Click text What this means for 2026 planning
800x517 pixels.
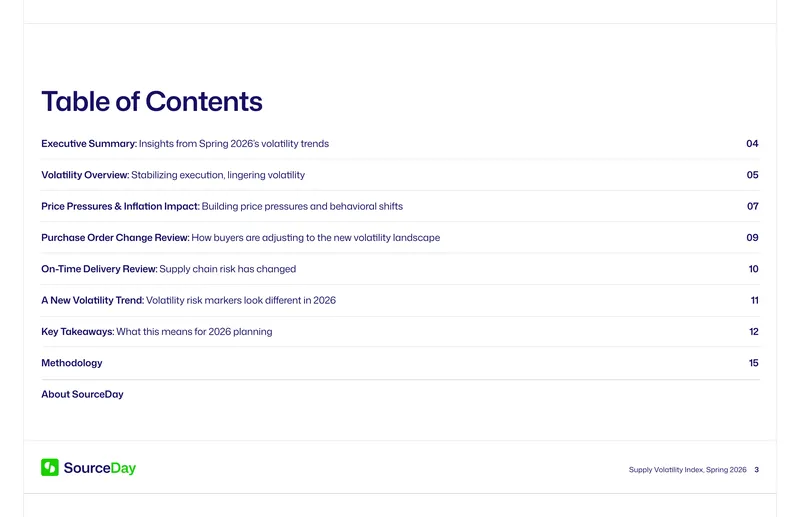[194, 332]
